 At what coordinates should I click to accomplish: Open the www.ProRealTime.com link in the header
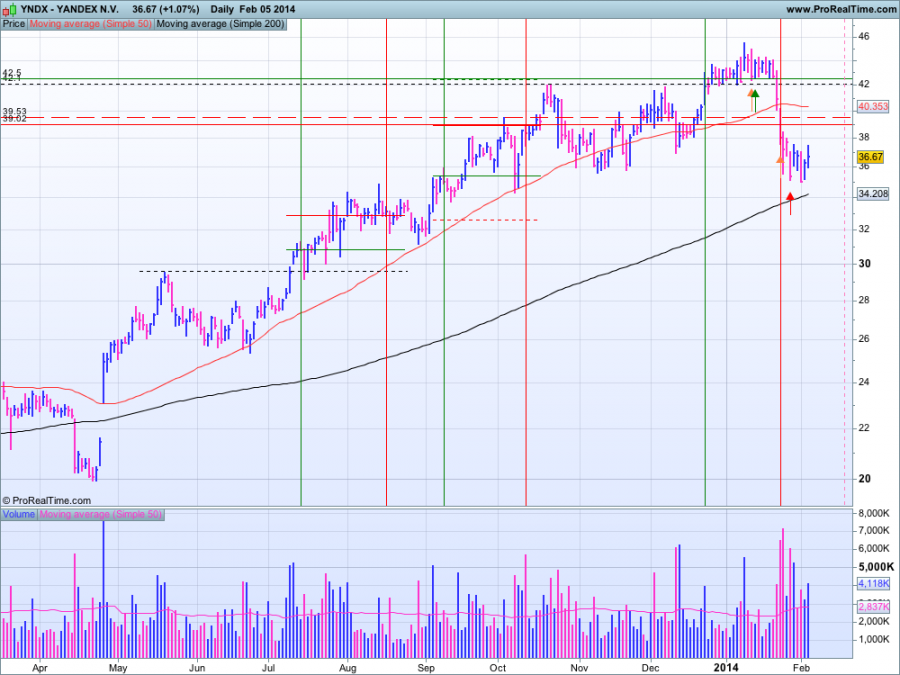point(841,9)
